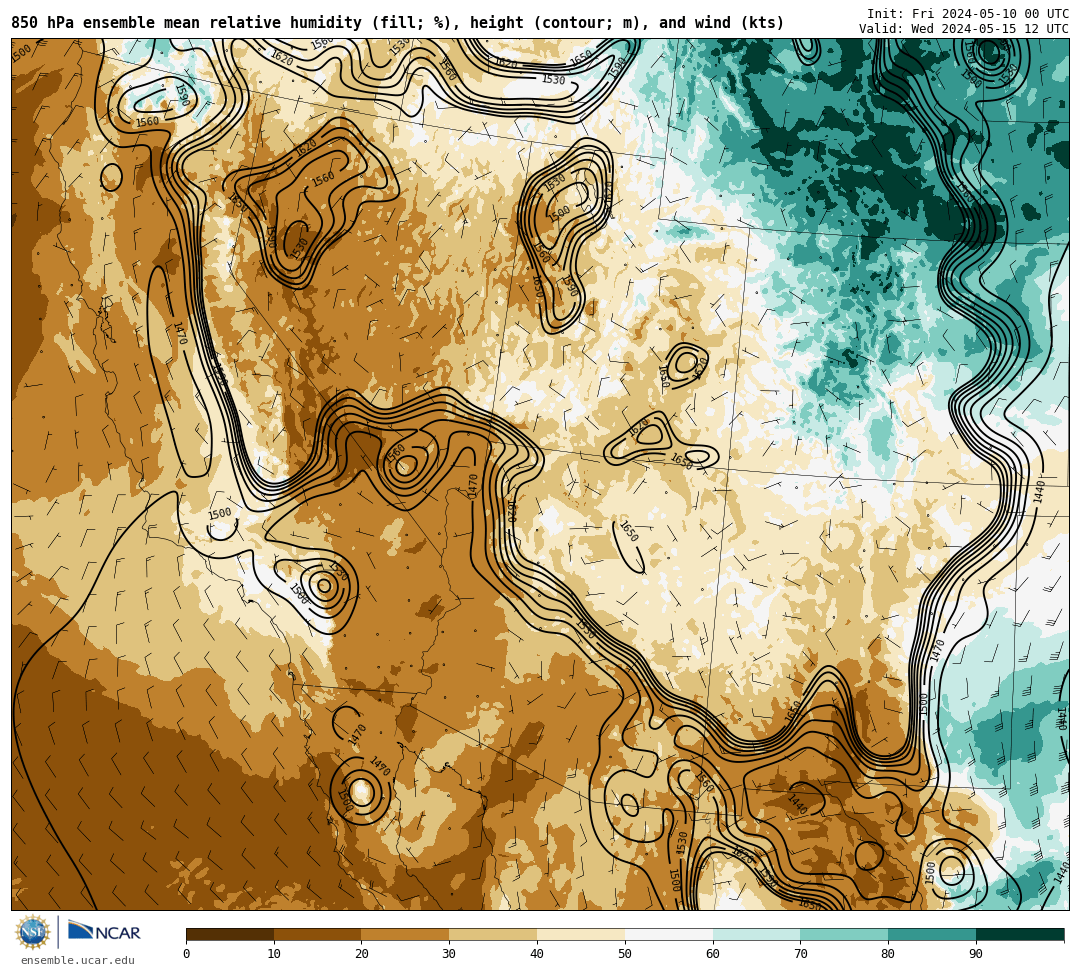Click the colorbar tick label 10
1080x973 pixels.
[274, 954]
